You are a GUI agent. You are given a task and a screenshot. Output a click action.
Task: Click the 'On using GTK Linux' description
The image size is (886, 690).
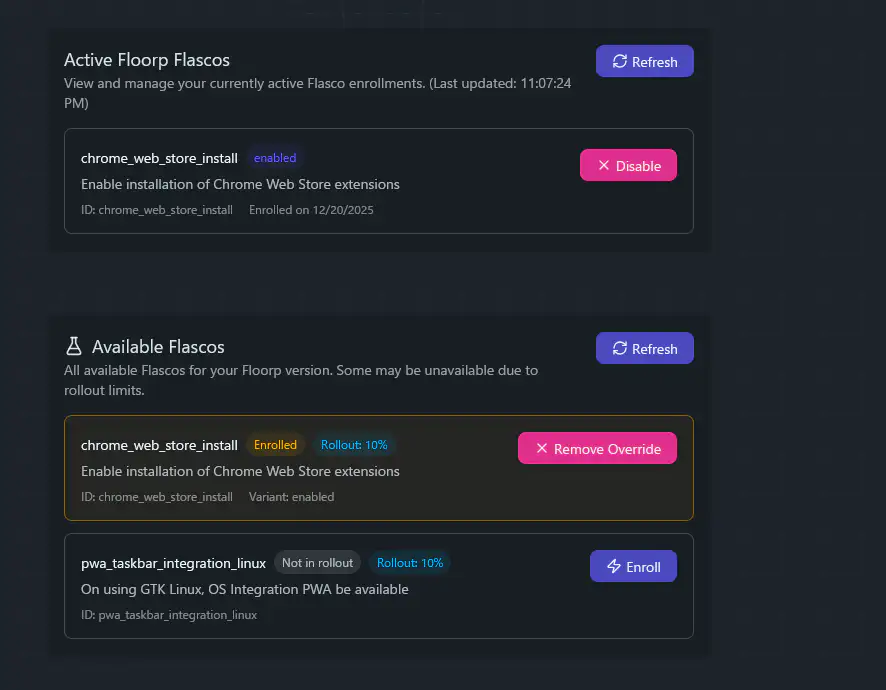(x=244, y=589)
